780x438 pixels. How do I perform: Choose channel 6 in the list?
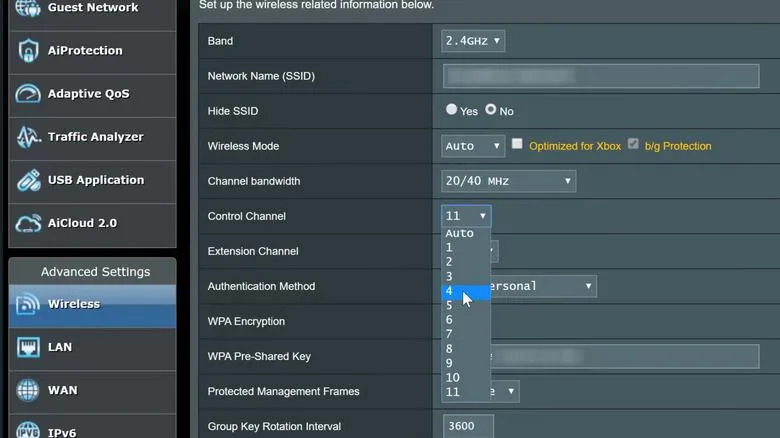pos(466,320)
